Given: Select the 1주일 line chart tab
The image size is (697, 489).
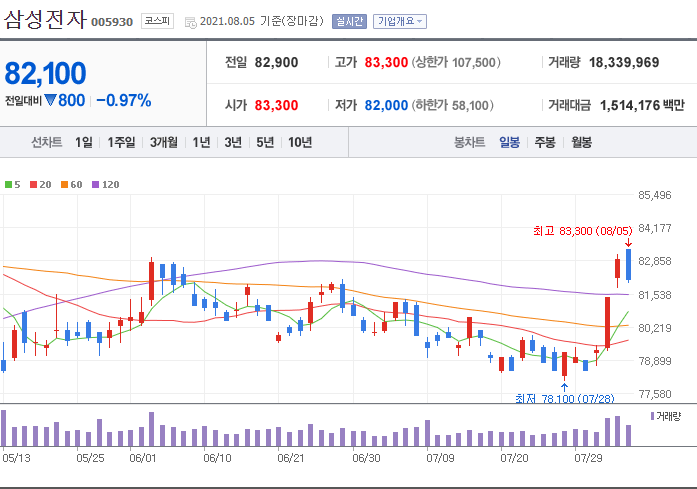Looking at the screenshot, I should [x=121, y=142].
